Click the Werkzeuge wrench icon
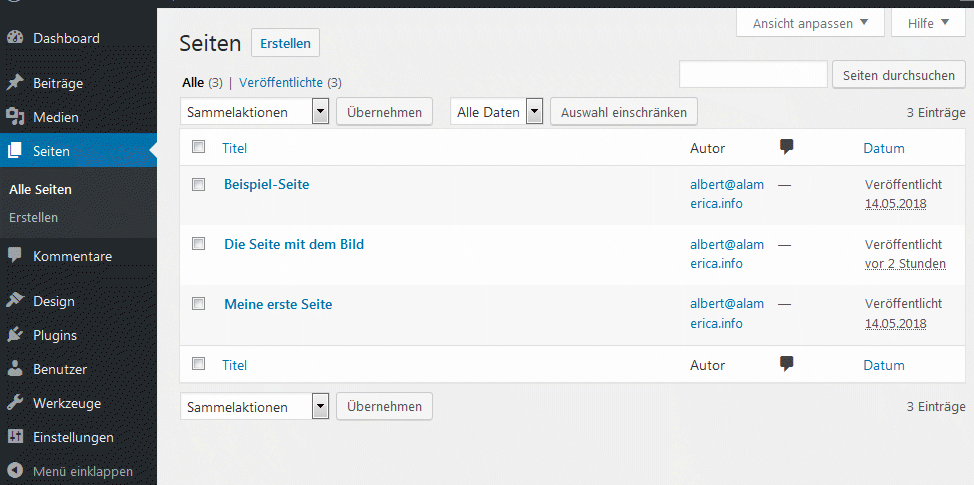 15,403
